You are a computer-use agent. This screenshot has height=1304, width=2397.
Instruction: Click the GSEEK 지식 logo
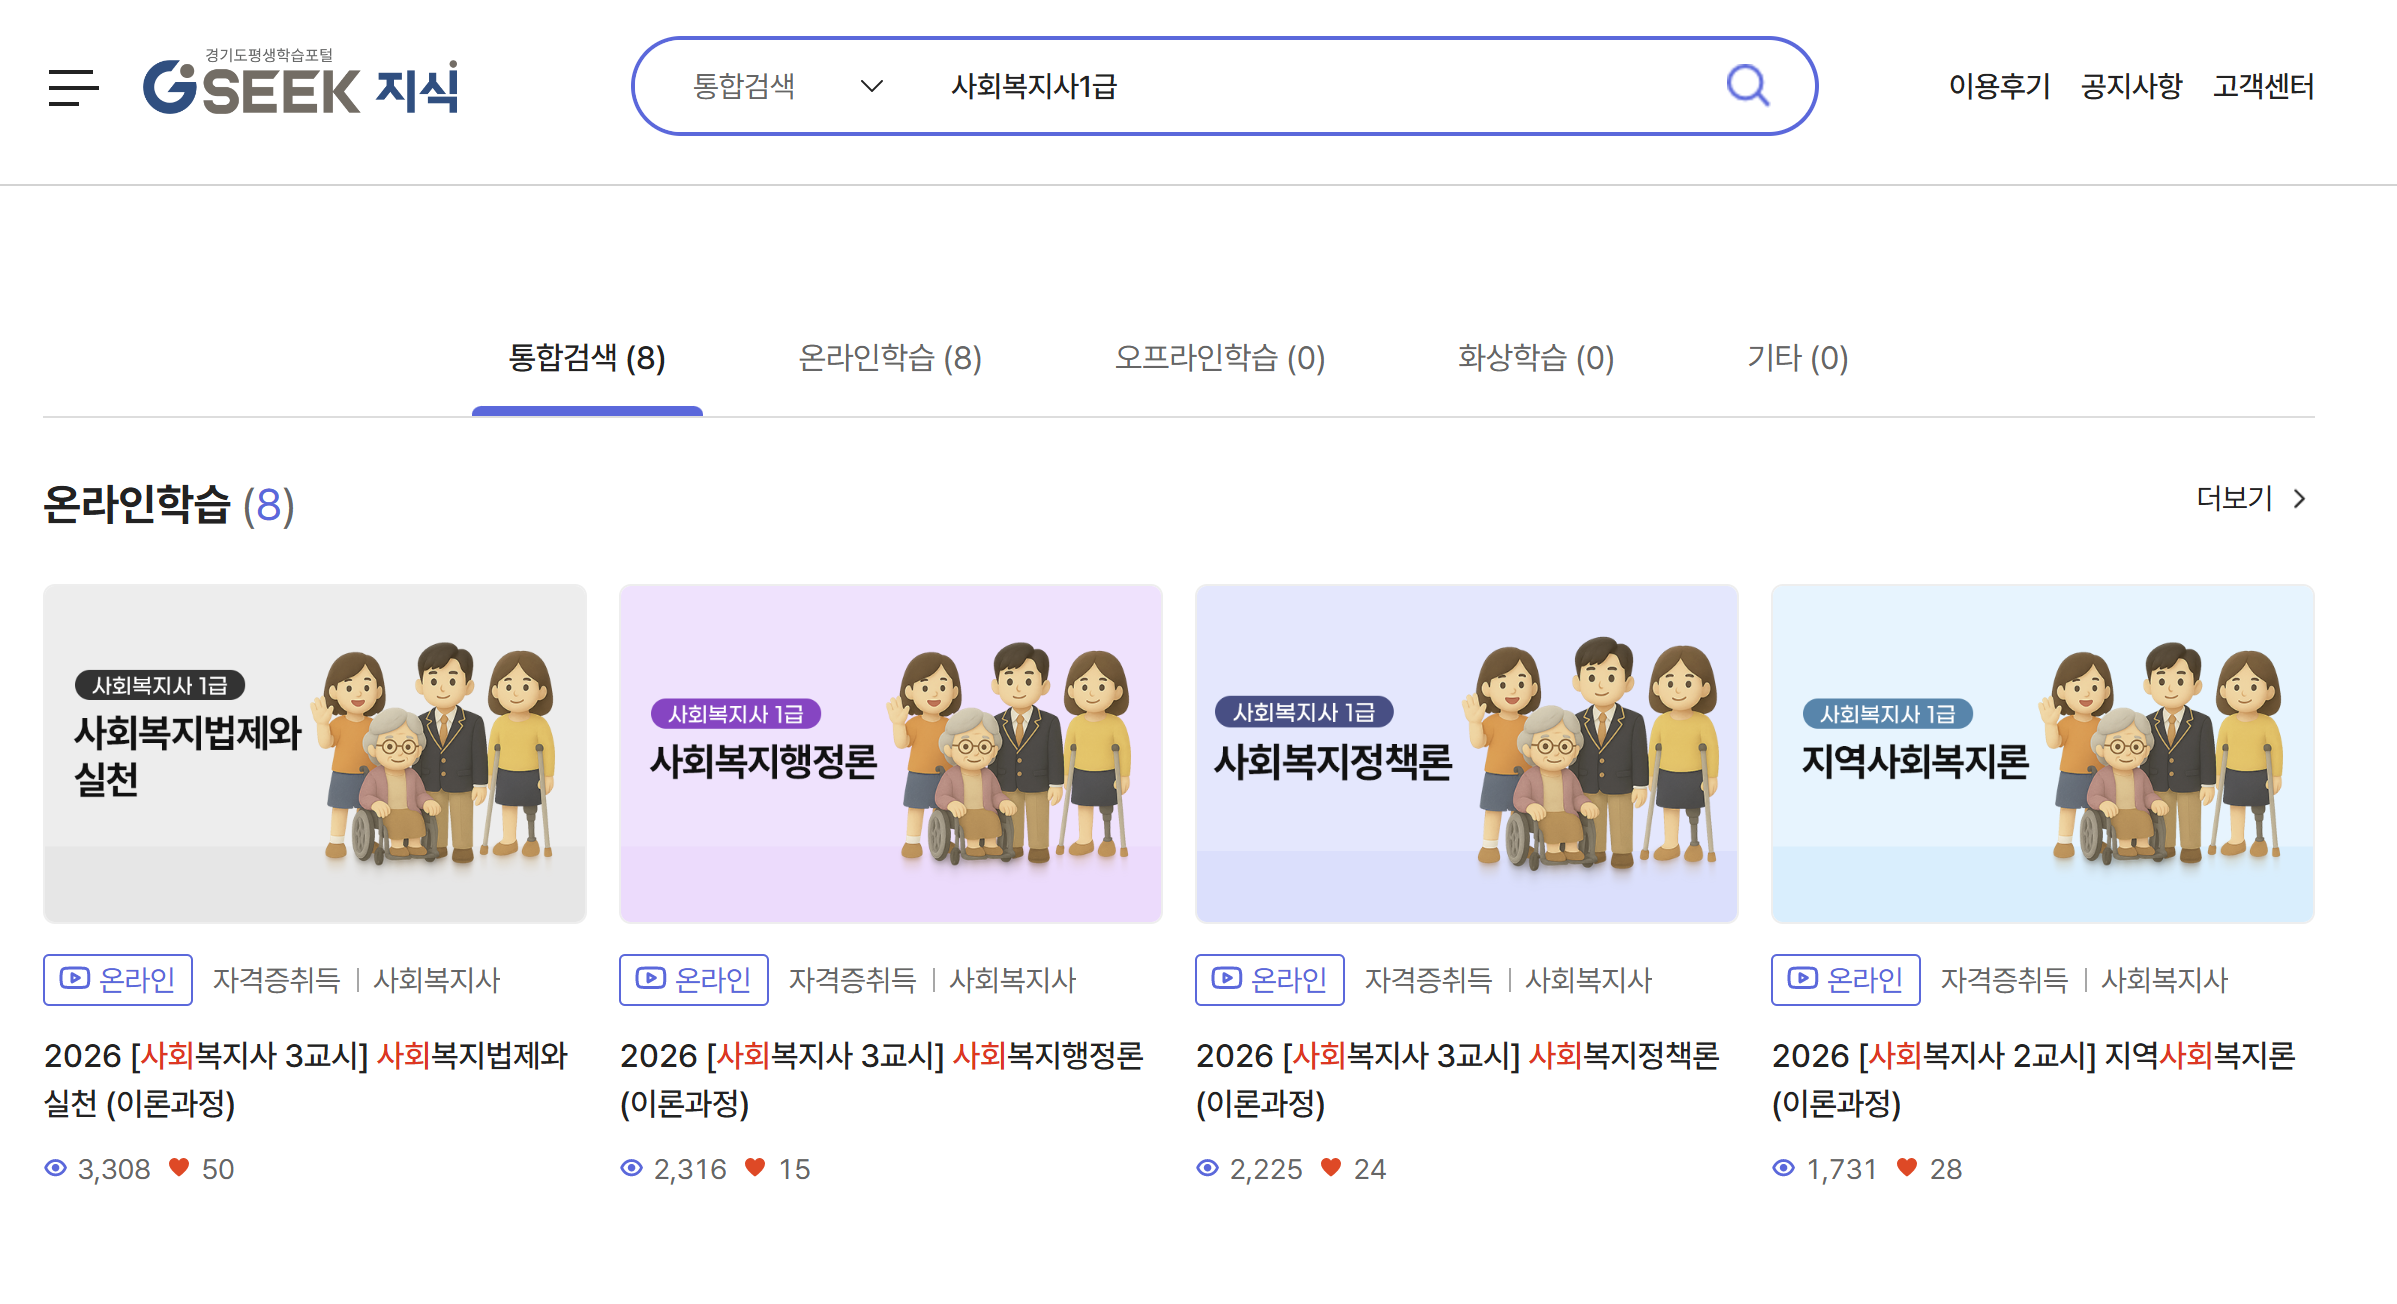pyautogui.click(x=301, y=85)
